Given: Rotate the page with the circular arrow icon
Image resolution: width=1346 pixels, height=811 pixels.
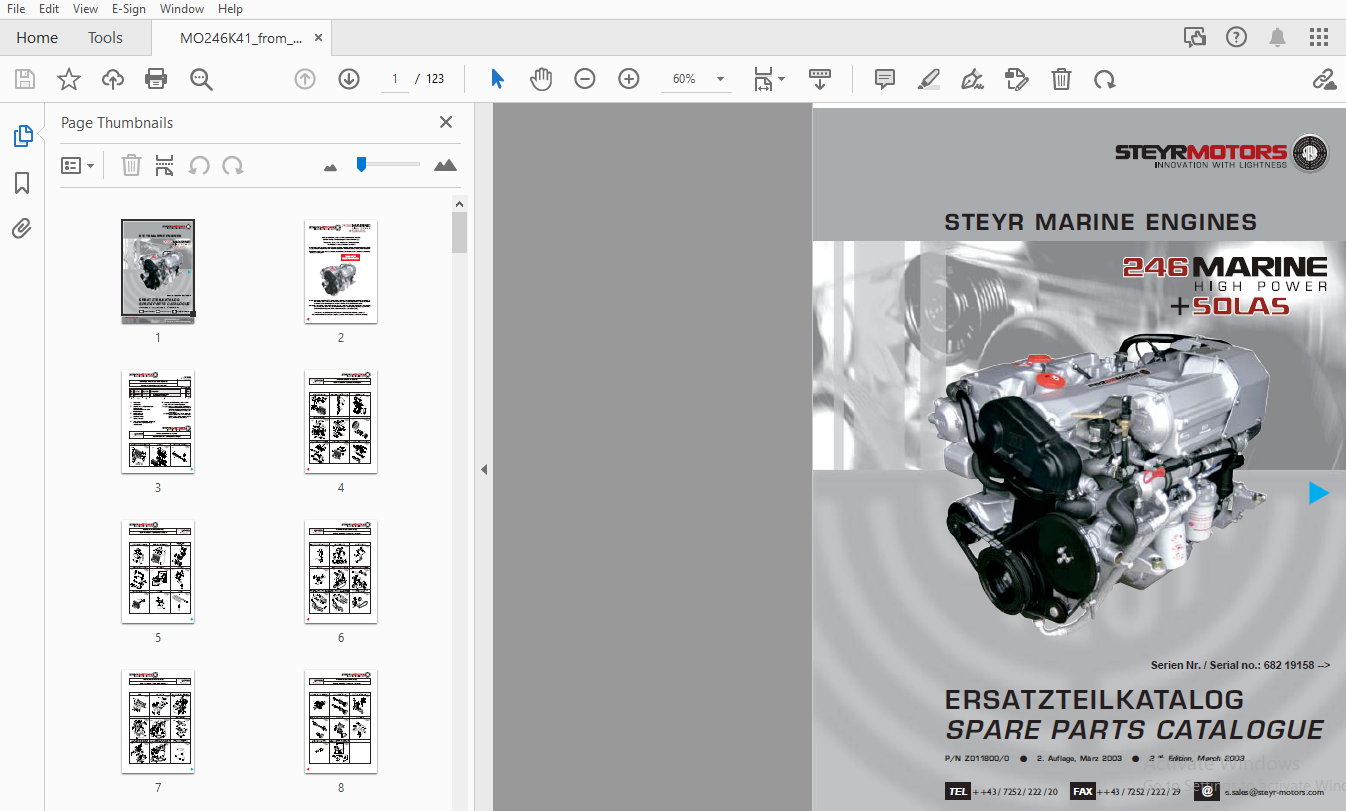Looking at the screenshot, I should click(x=1105, y=79).
